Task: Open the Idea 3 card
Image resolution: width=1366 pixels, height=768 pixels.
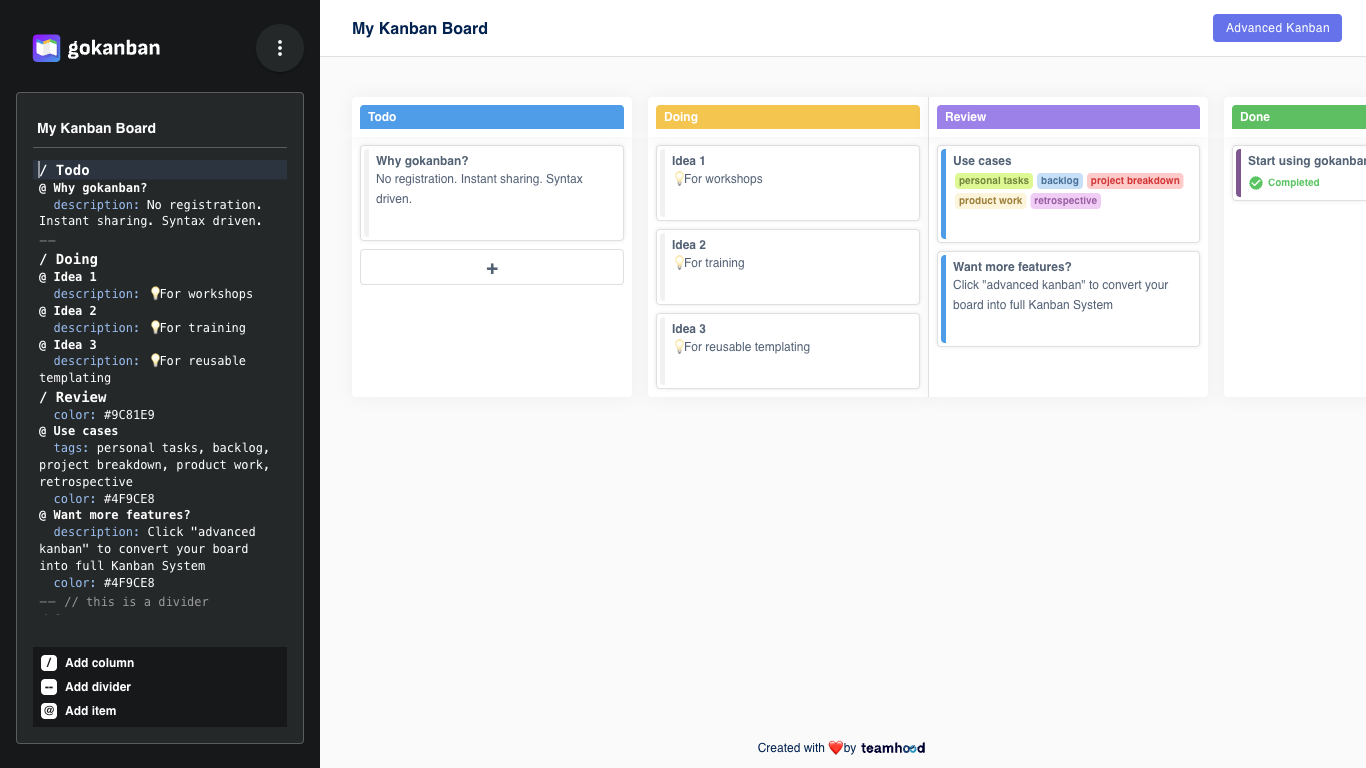Action: pyautogui.click(x=788, y=351)
